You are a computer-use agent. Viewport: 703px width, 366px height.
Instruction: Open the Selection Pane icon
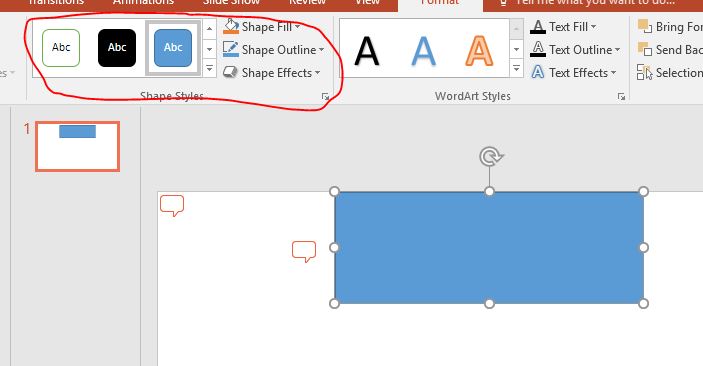click(645, 72)
